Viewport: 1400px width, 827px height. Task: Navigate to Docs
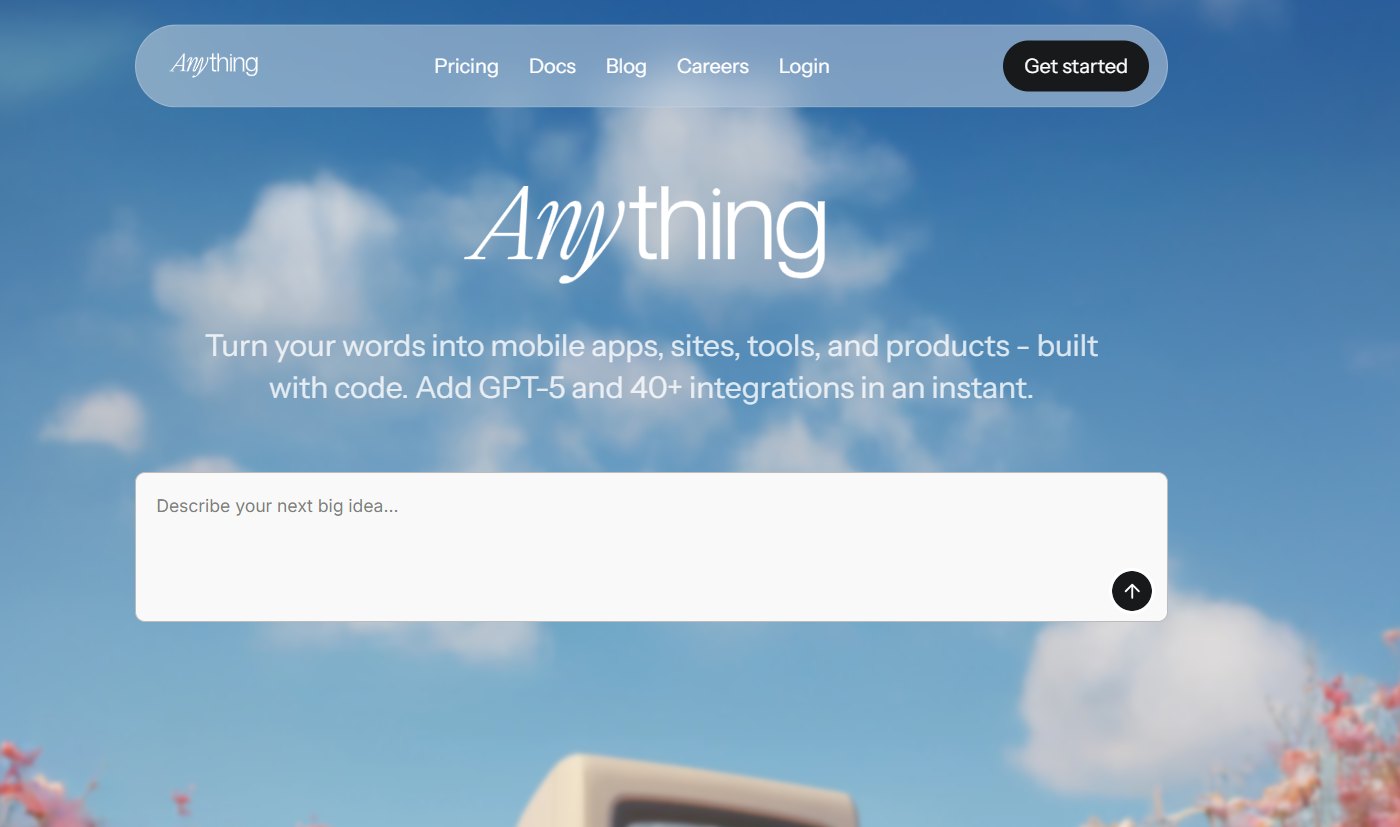(x=552, y=66)
